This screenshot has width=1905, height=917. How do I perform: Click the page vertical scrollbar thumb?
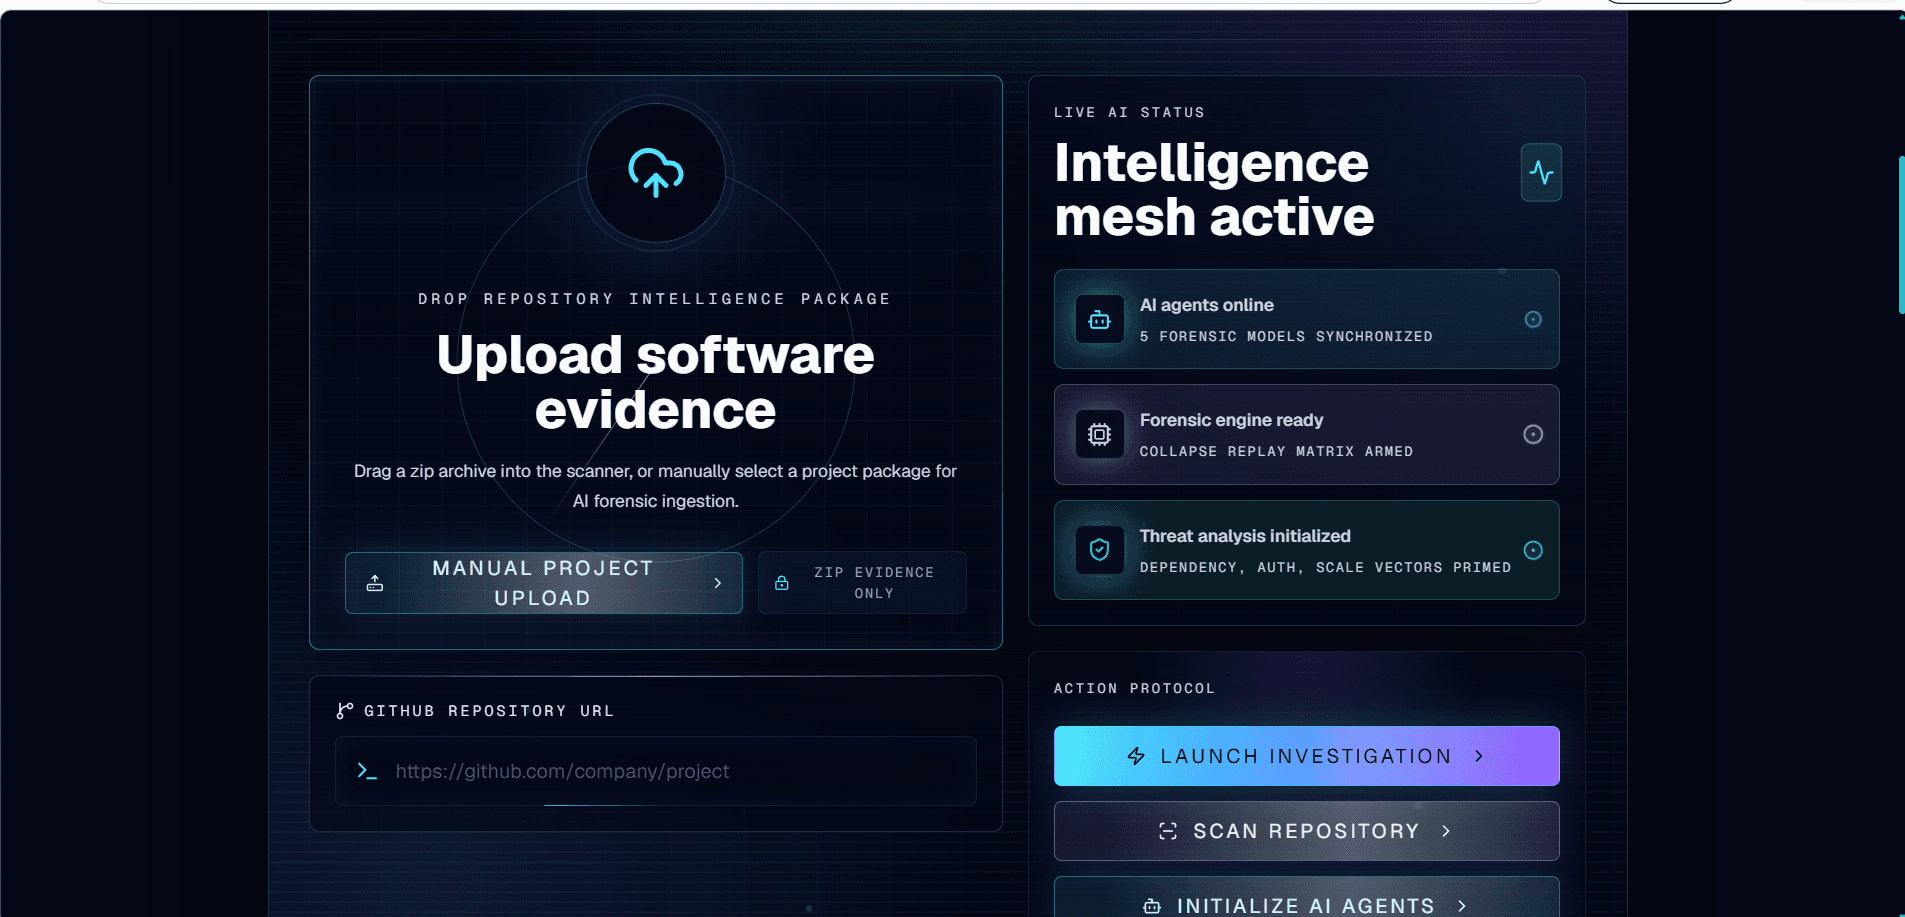tap(1901, 235)
